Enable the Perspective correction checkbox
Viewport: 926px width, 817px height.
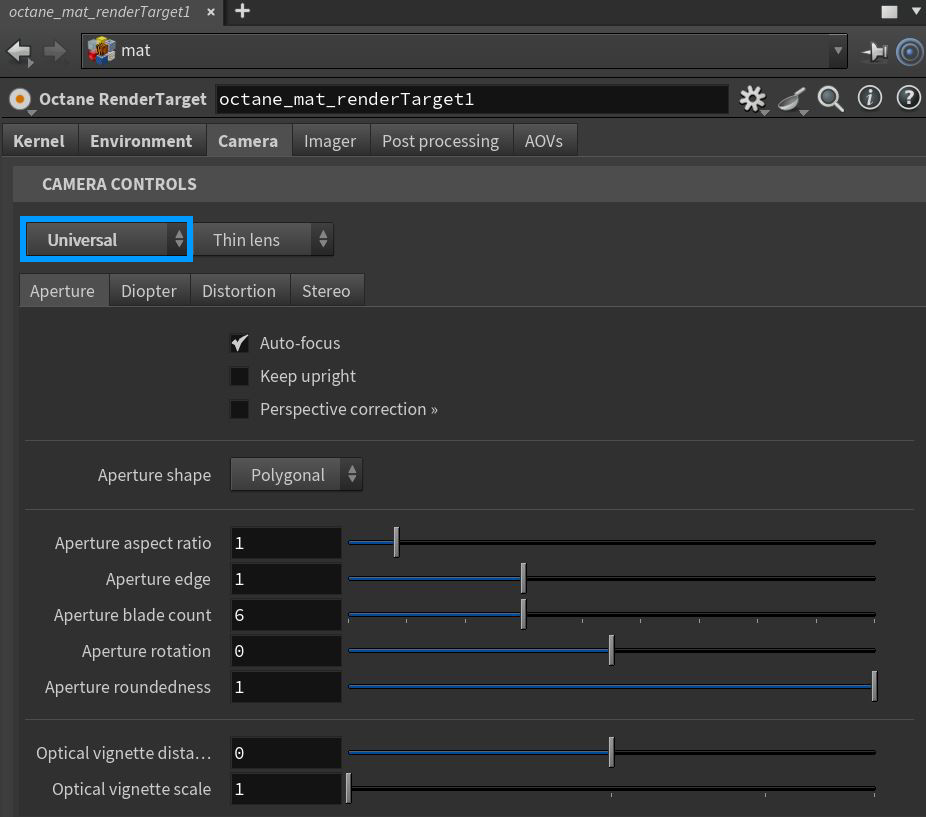tap(240, 409)
